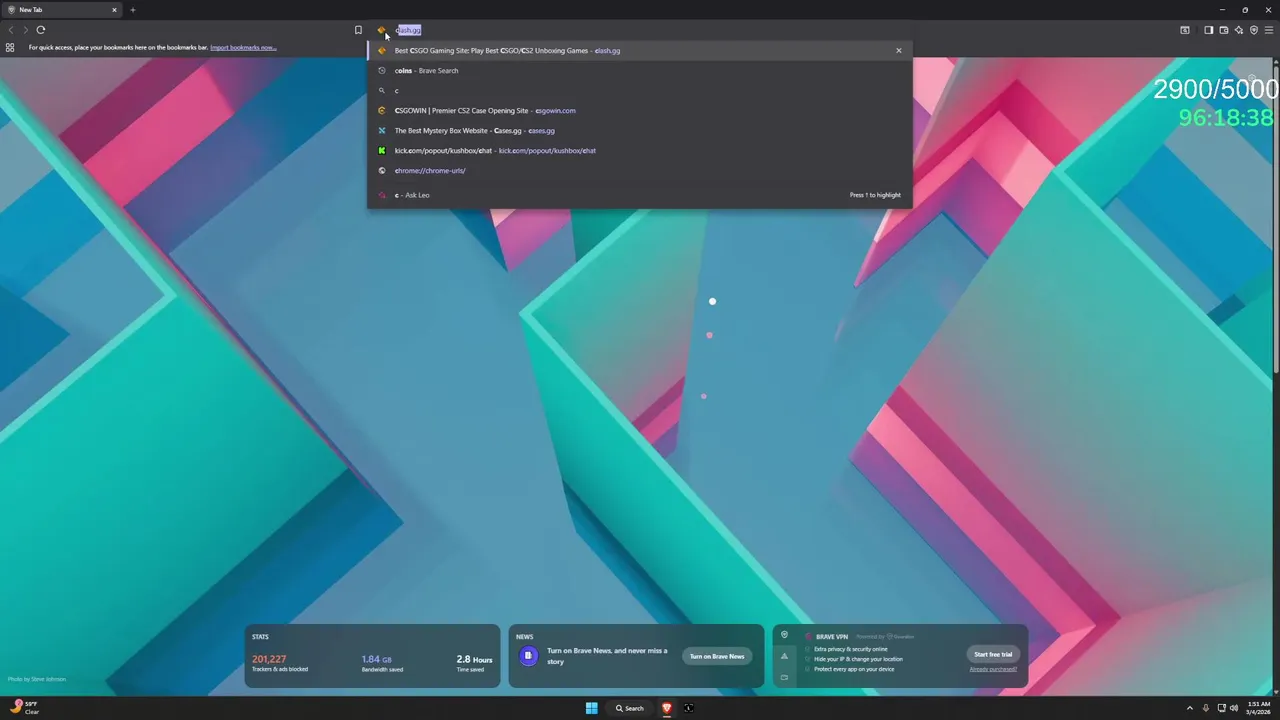Open the tab search icon in the toolbar

[1185, 30]
